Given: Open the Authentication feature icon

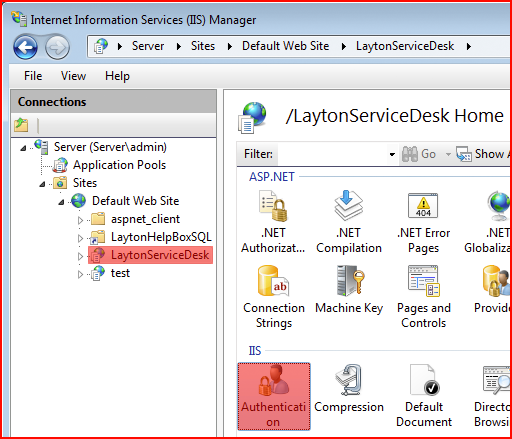Looking at the screenshot, I should pos(274,396).
